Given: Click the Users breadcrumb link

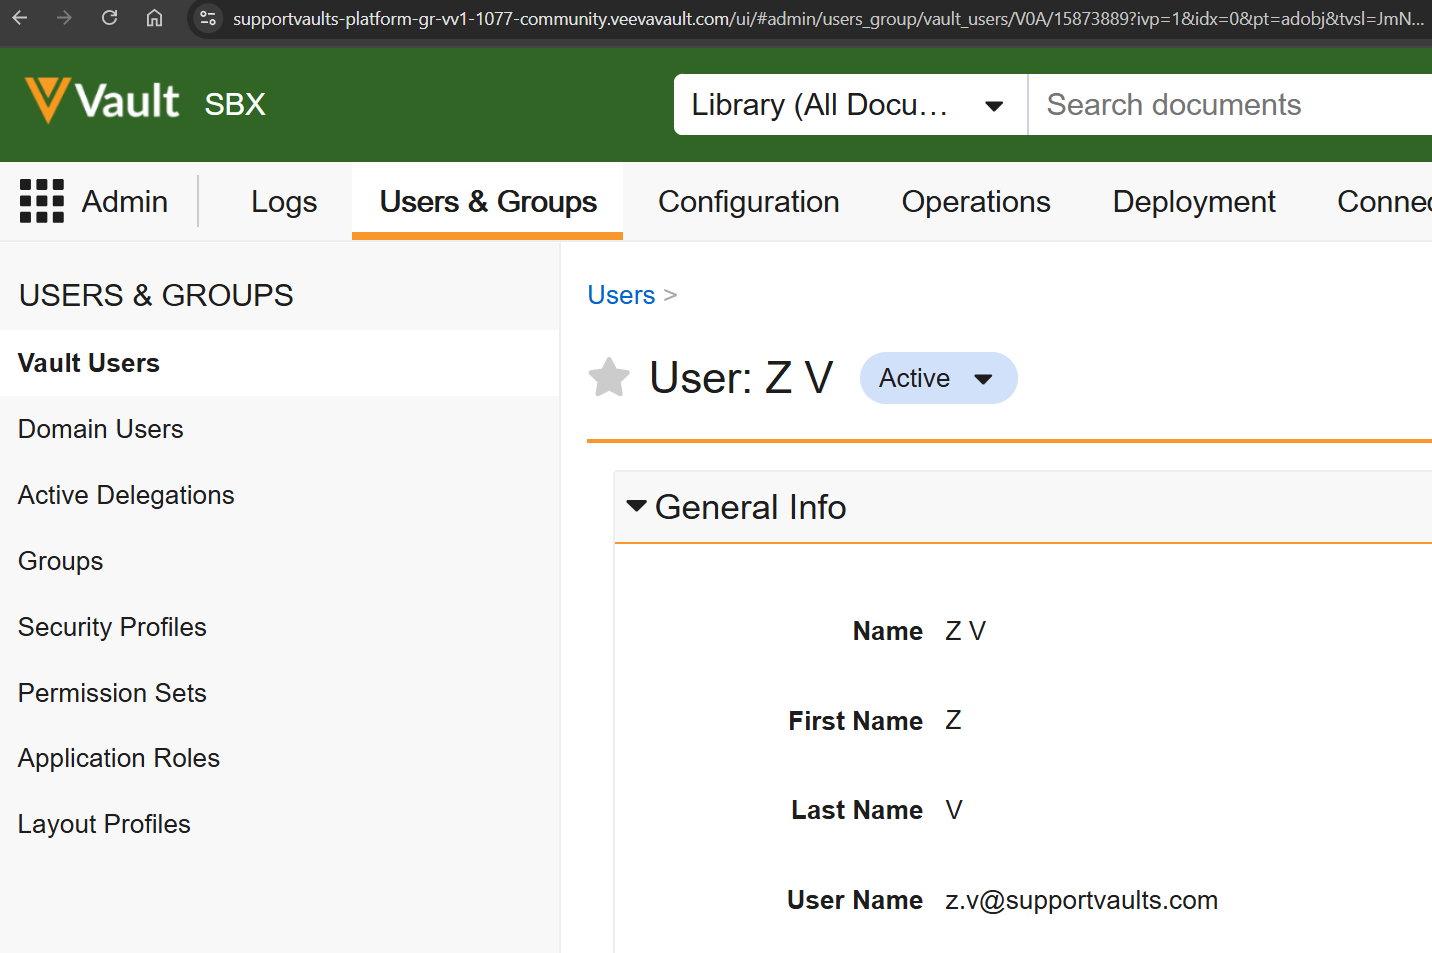Looking at the screenshot, I should click(621, 295).
